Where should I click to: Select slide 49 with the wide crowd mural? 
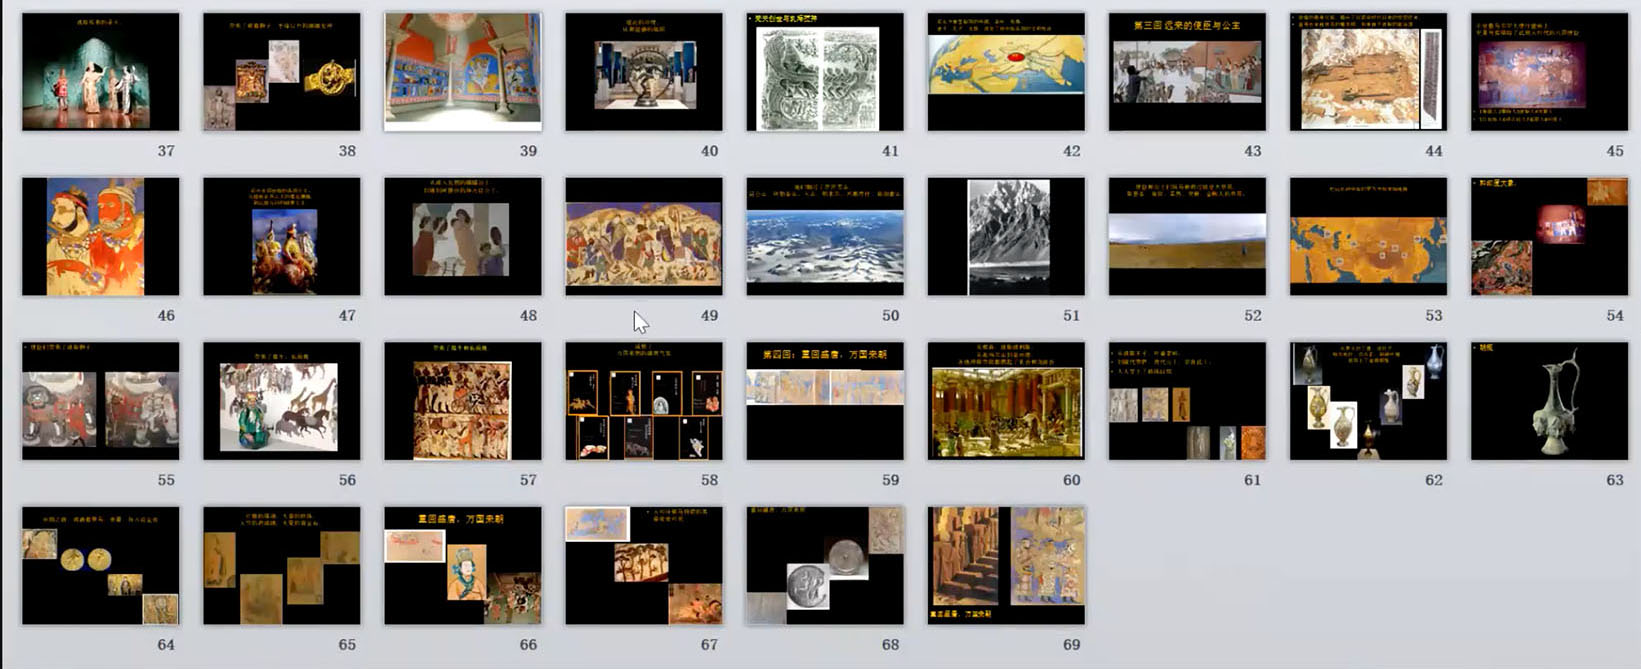point(644,237)
